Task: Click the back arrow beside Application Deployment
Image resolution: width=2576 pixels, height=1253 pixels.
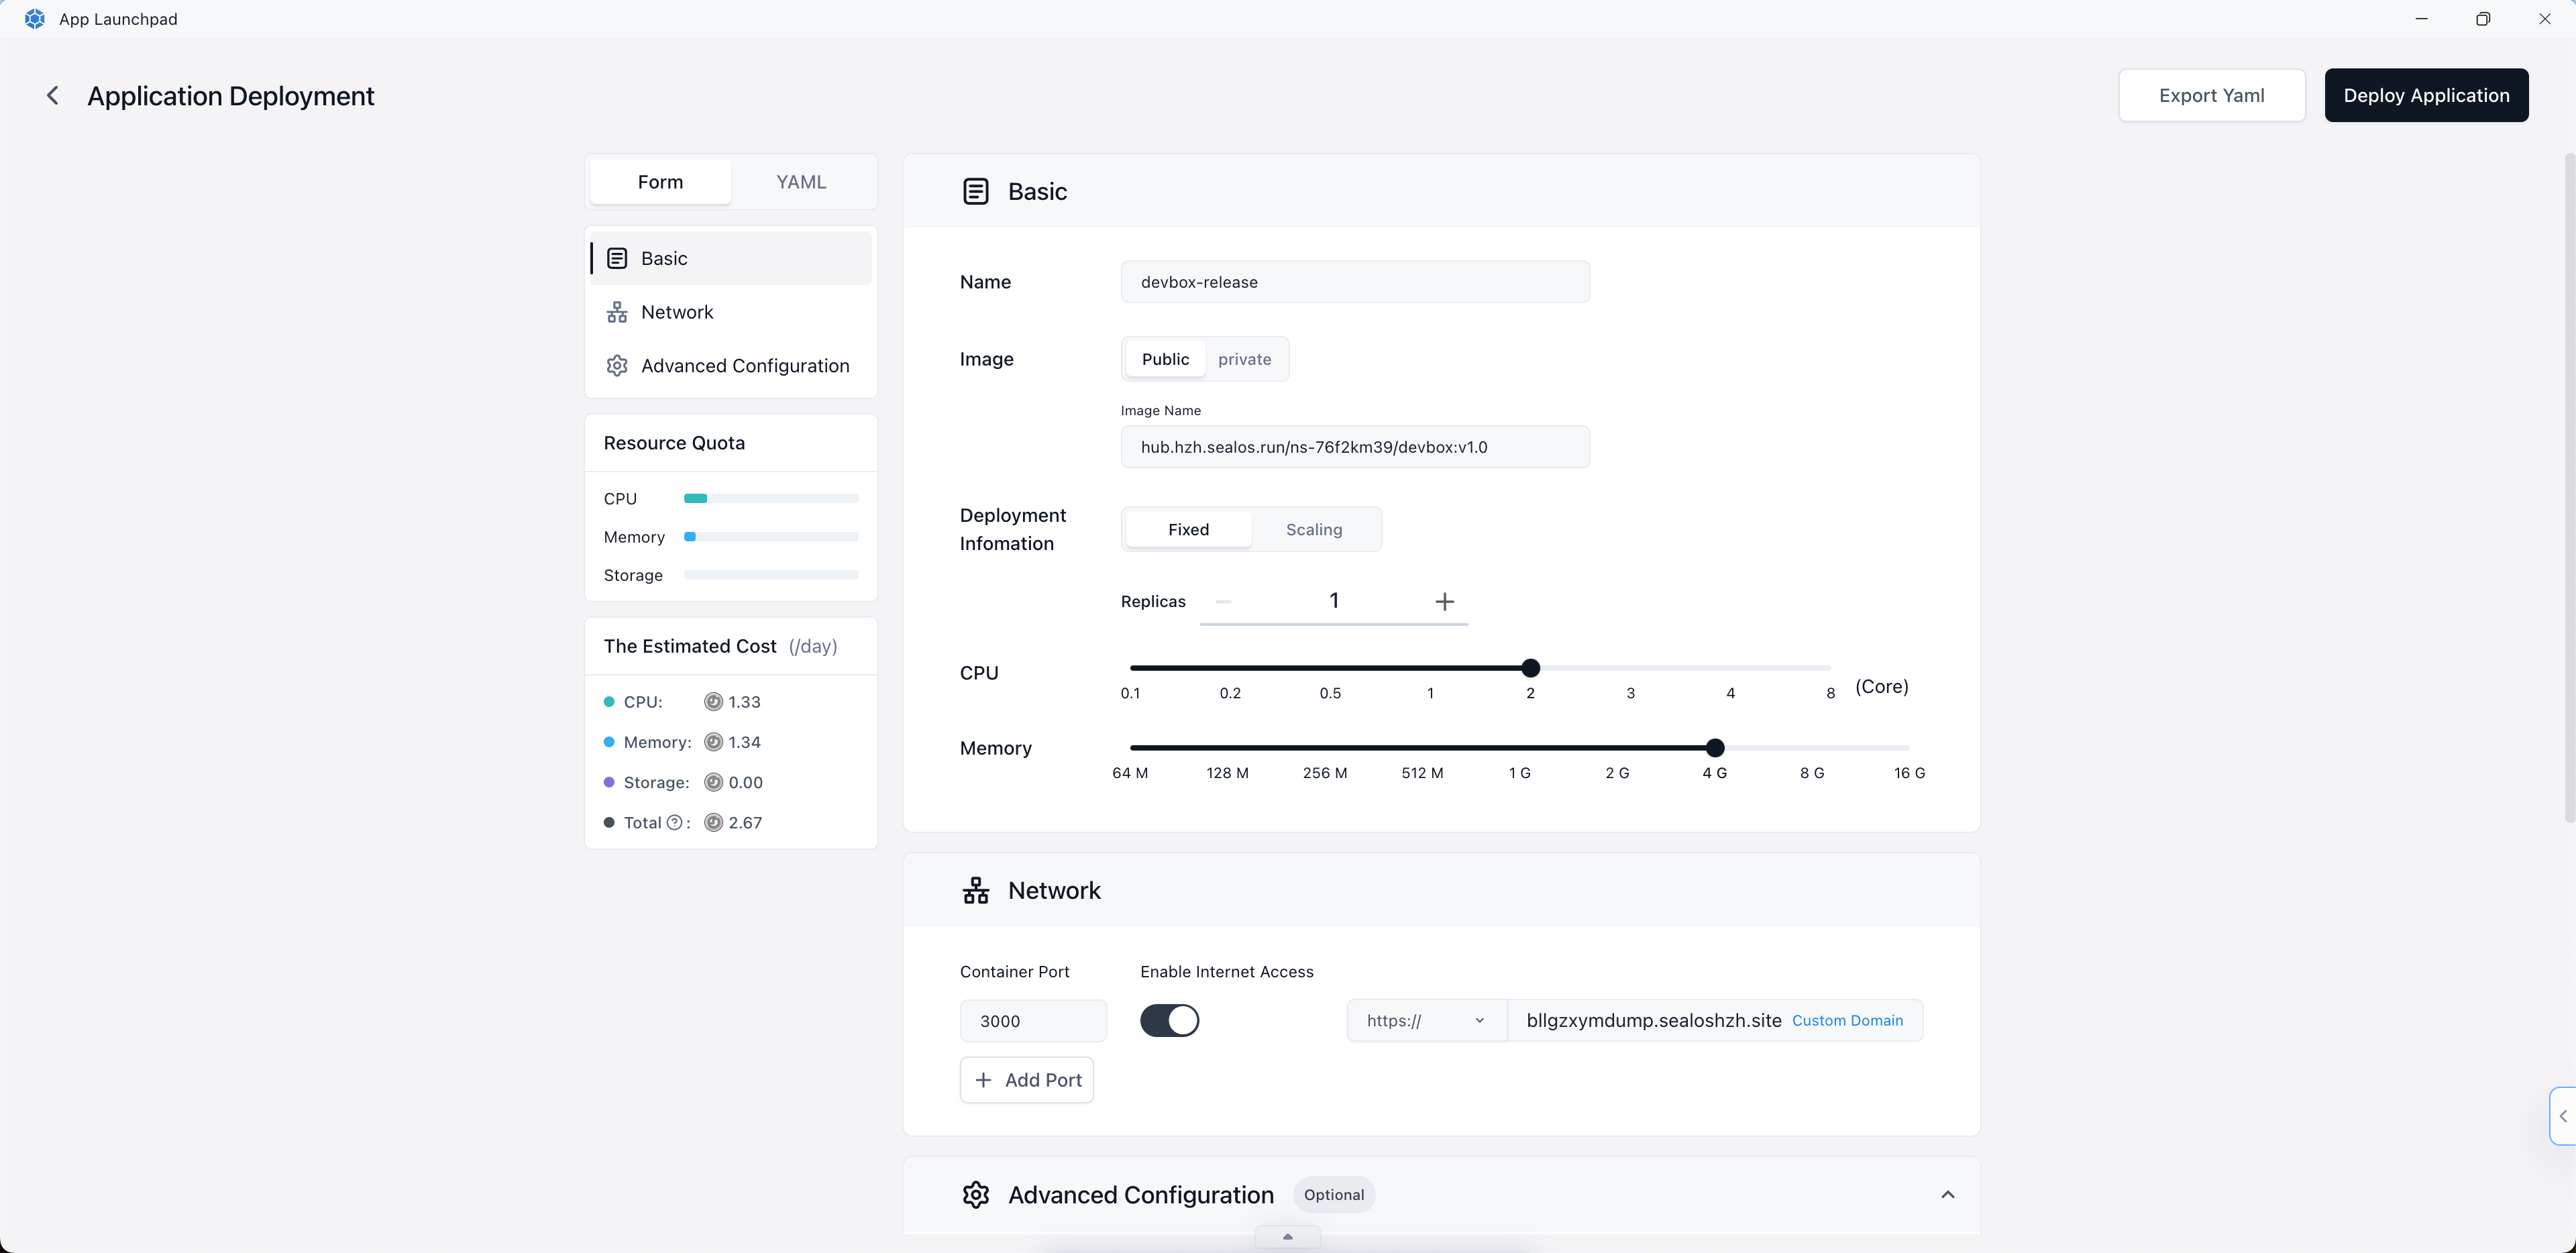Action: (53, 95)
